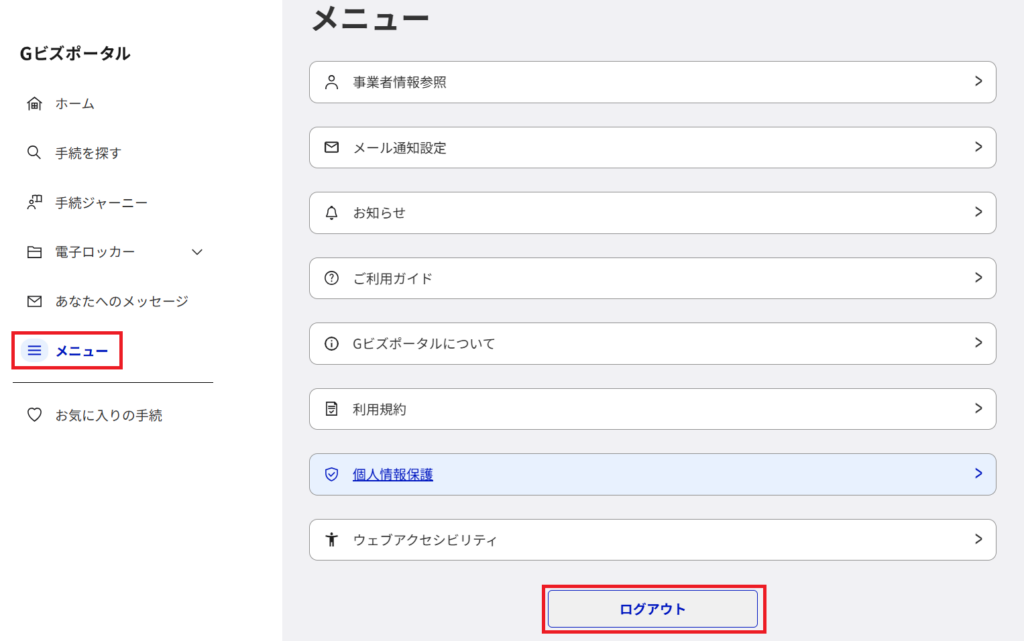Click the chevron on the 利用規約 row
The width and height of the screenshot is (1024, 641).
(x=978, y=409)
